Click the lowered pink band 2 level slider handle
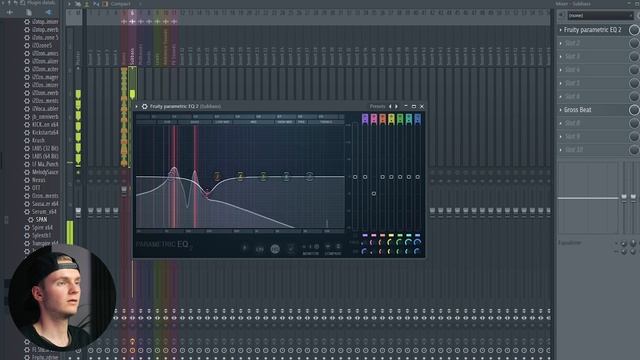The height and width of the screenshot is (360, 640). pyautogui.click(x=374, y=193)
